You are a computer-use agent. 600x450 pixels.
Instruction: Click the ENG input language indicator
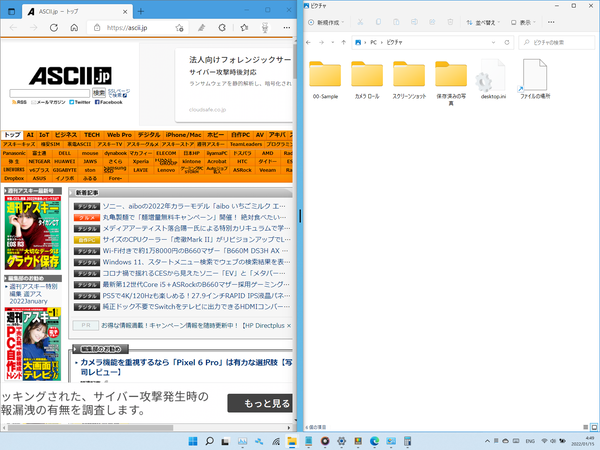coord(530,441)
